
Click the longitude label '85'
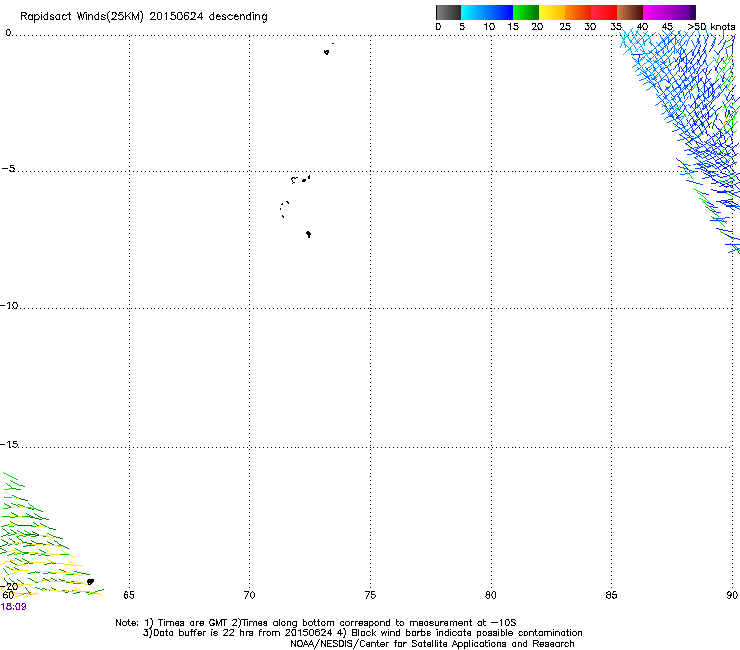coord(611,595)
